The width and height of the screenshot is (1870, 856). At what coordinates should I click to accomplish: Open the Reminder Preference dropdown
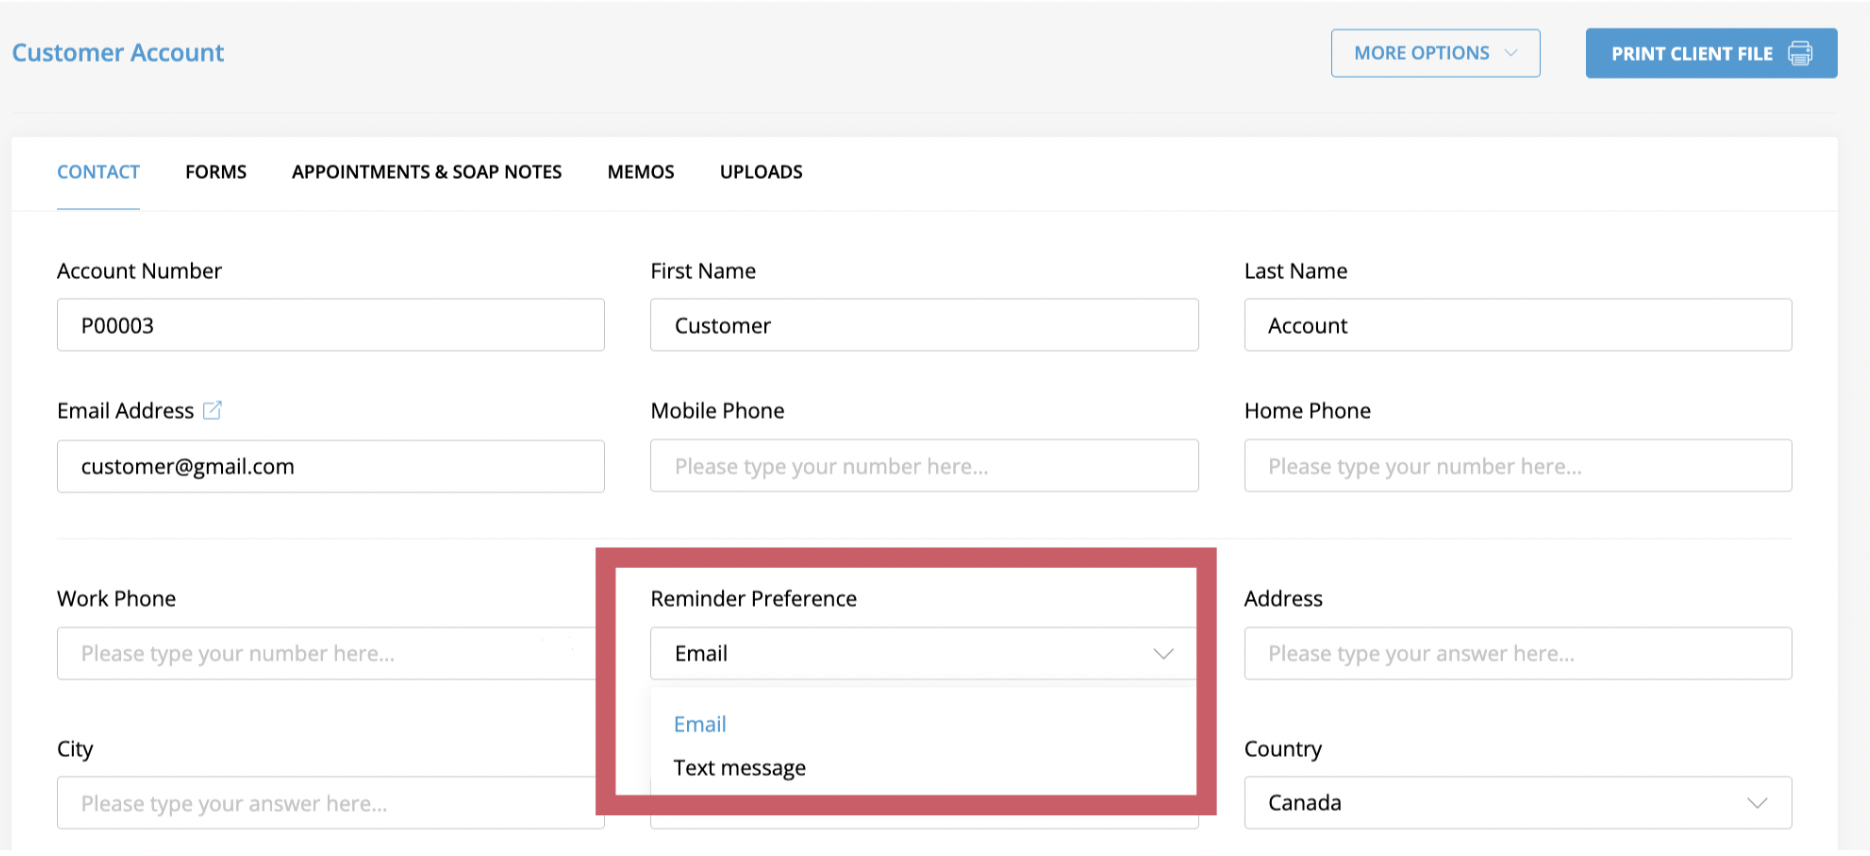[923, 653]
